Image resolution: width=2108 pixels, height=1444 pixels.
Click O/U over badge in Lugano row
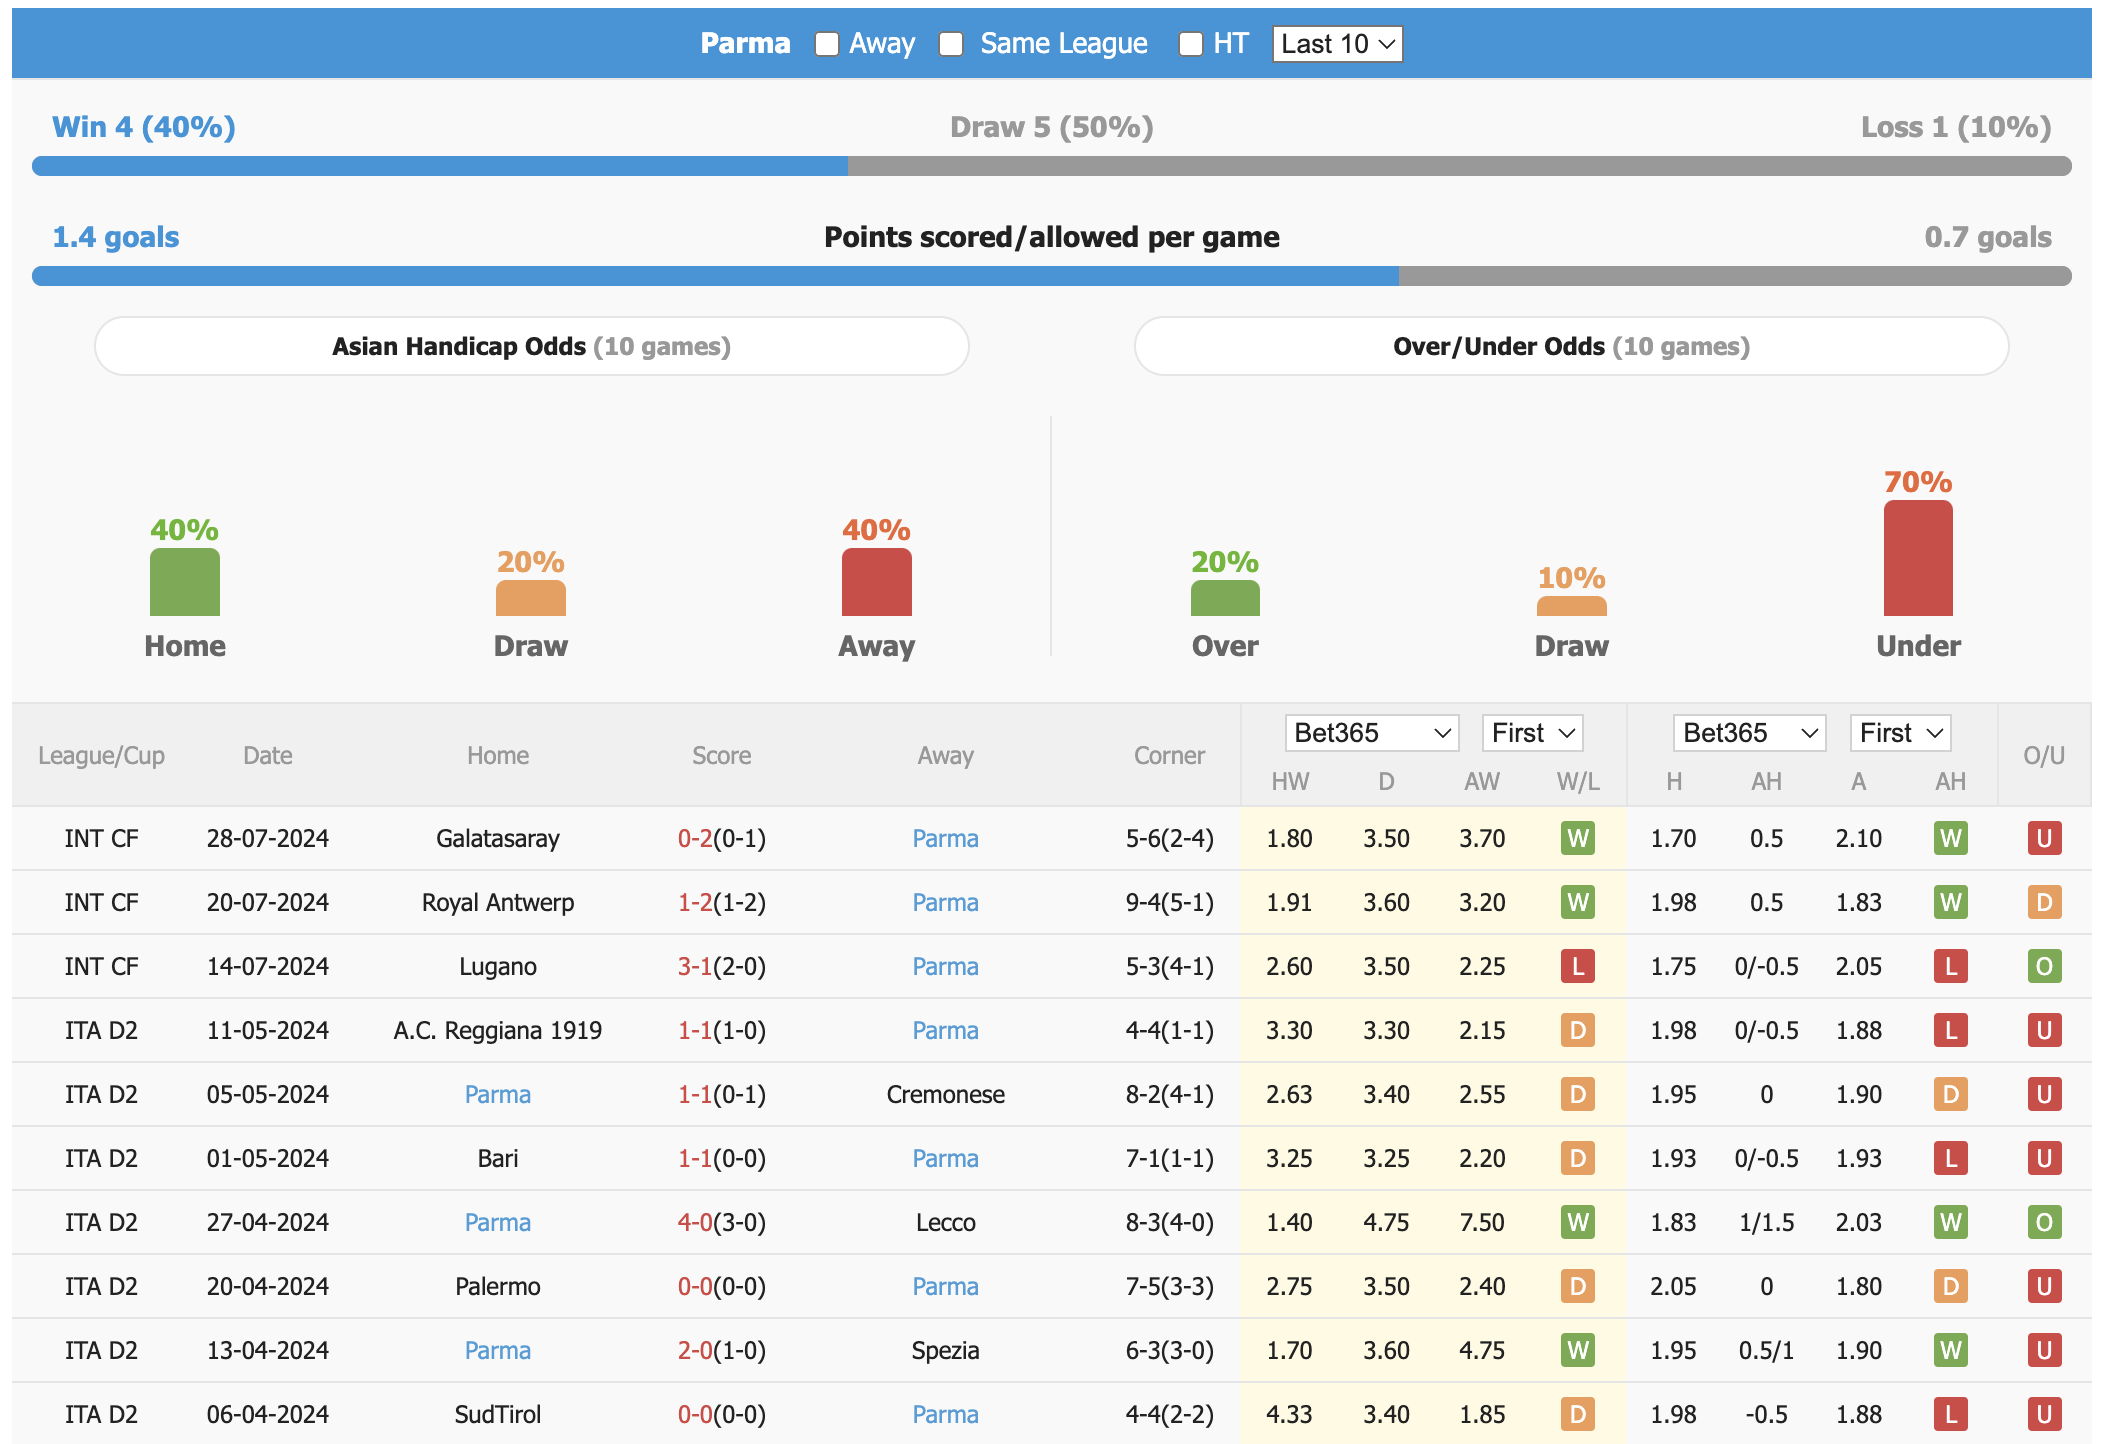click(2044, 966)
